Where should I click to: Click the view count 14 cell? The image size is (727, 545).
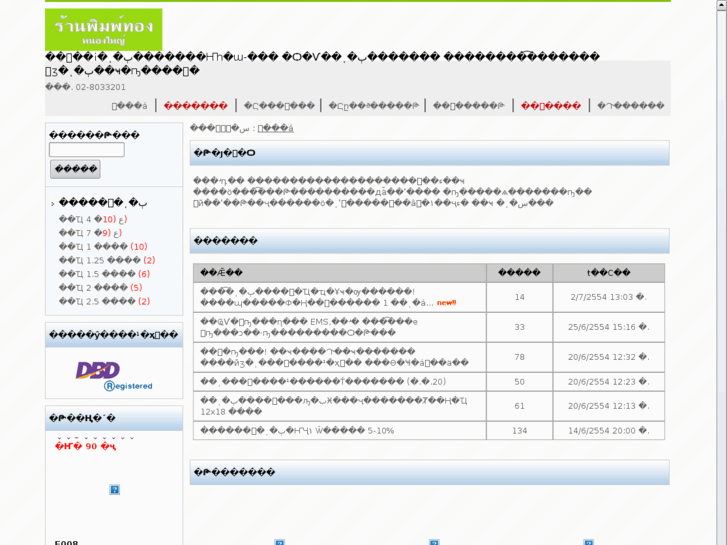519,297
